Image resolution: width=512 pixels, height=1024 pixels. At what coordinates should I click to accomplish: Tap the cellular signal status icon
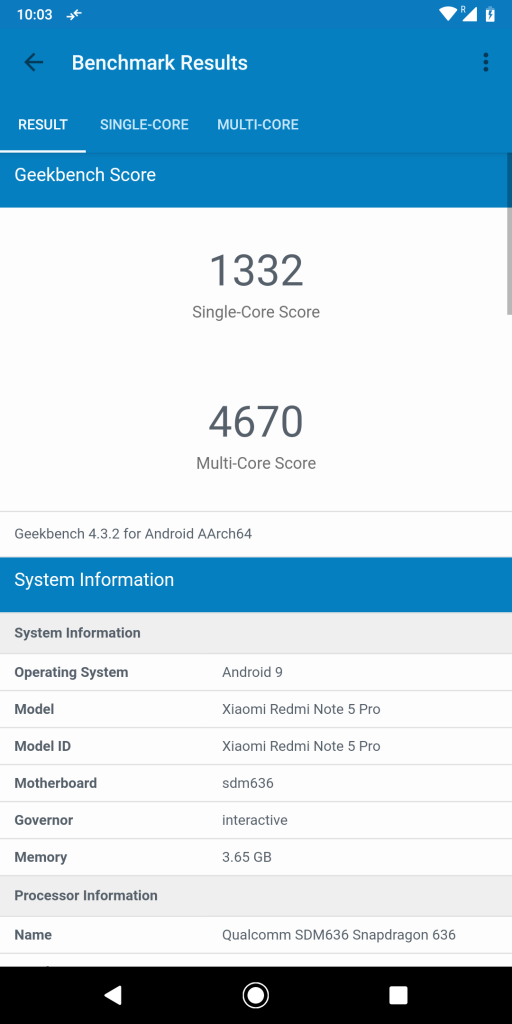469,14
